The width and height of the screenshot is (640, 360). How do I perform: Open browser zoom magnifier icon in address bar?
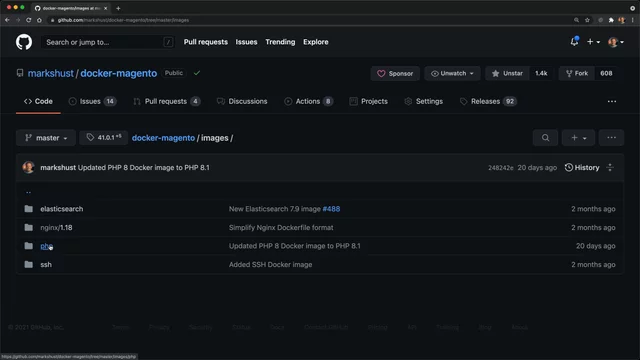[576, 20]
